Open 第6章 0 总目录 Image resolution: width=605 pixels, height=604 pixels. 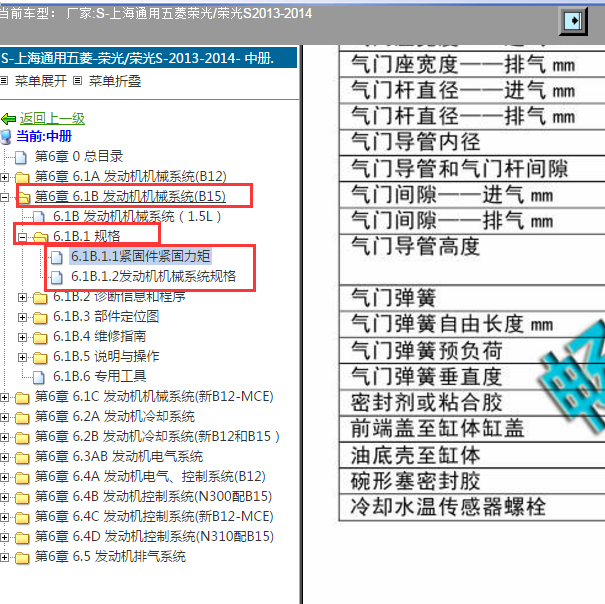pyautogui.click(x=79, y=156)
